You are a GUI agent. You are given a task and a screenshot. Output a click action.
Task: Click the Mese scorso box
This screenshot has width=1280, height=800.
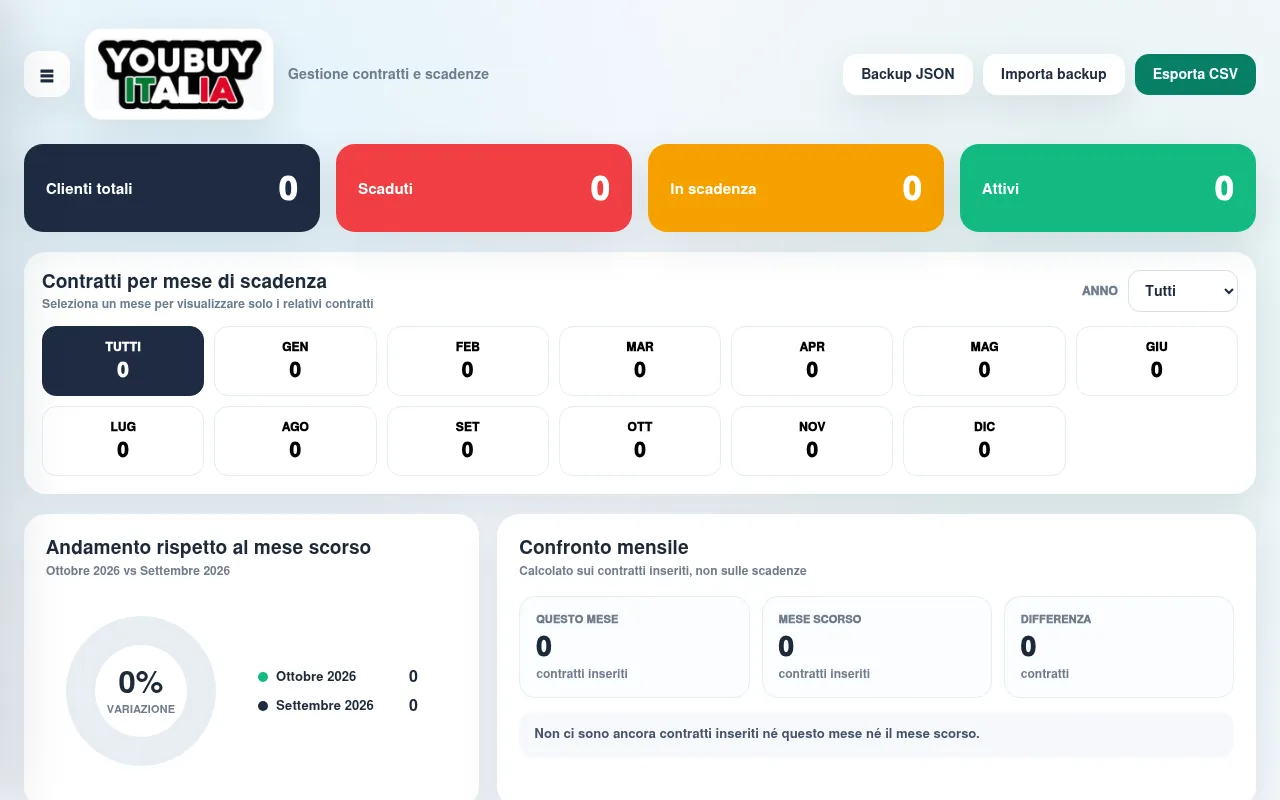(x=877, y=647)
